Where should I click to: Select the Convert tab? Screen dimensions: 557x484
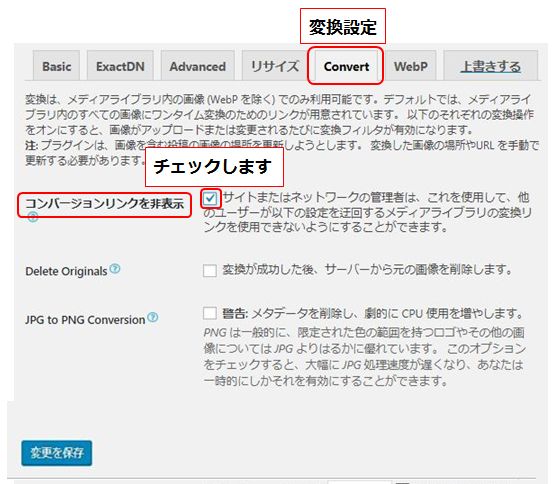coord(346,66)
